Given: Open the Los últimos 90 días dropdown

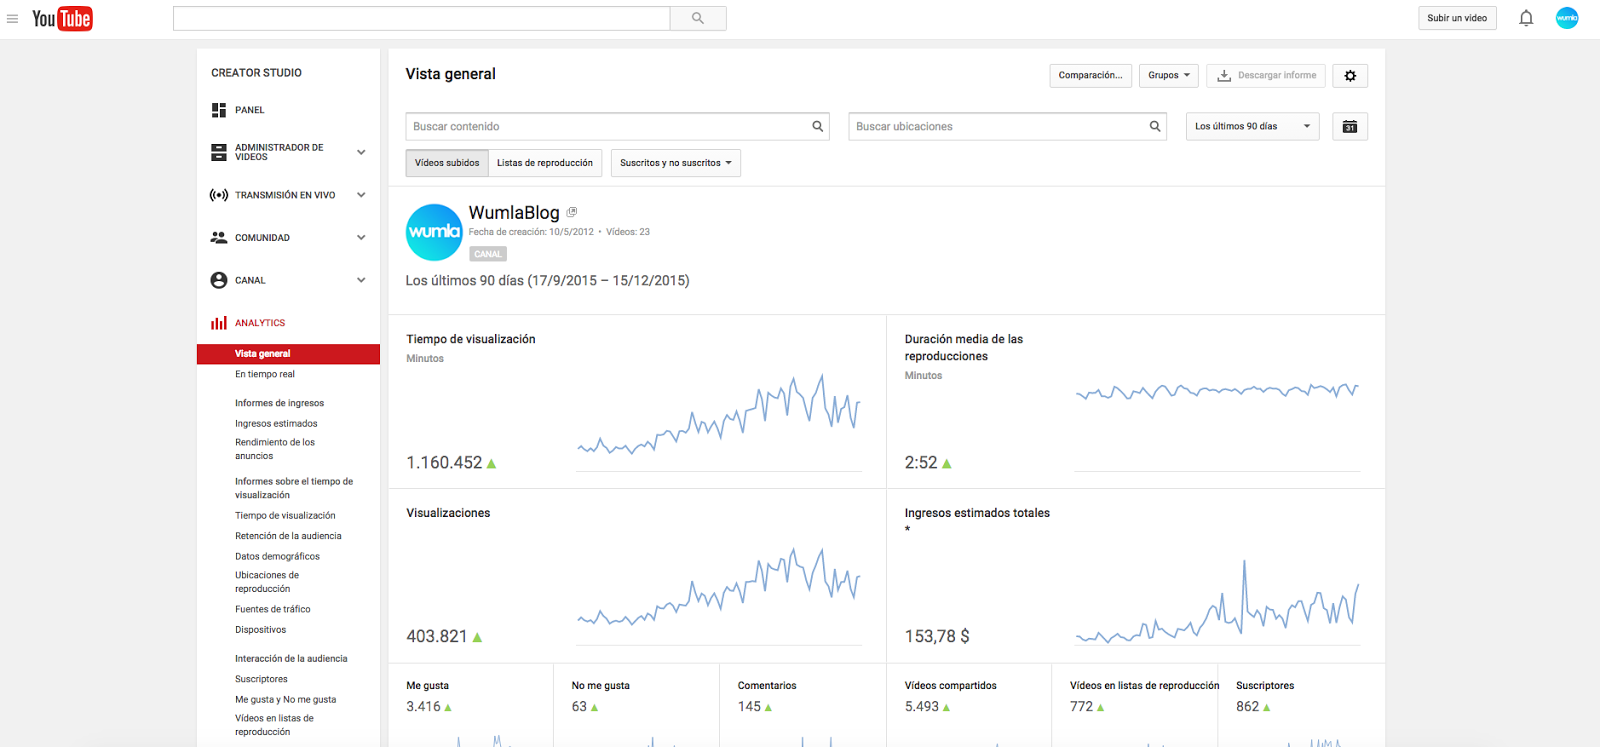Looking at the screenshot, I should point(1253,127).
